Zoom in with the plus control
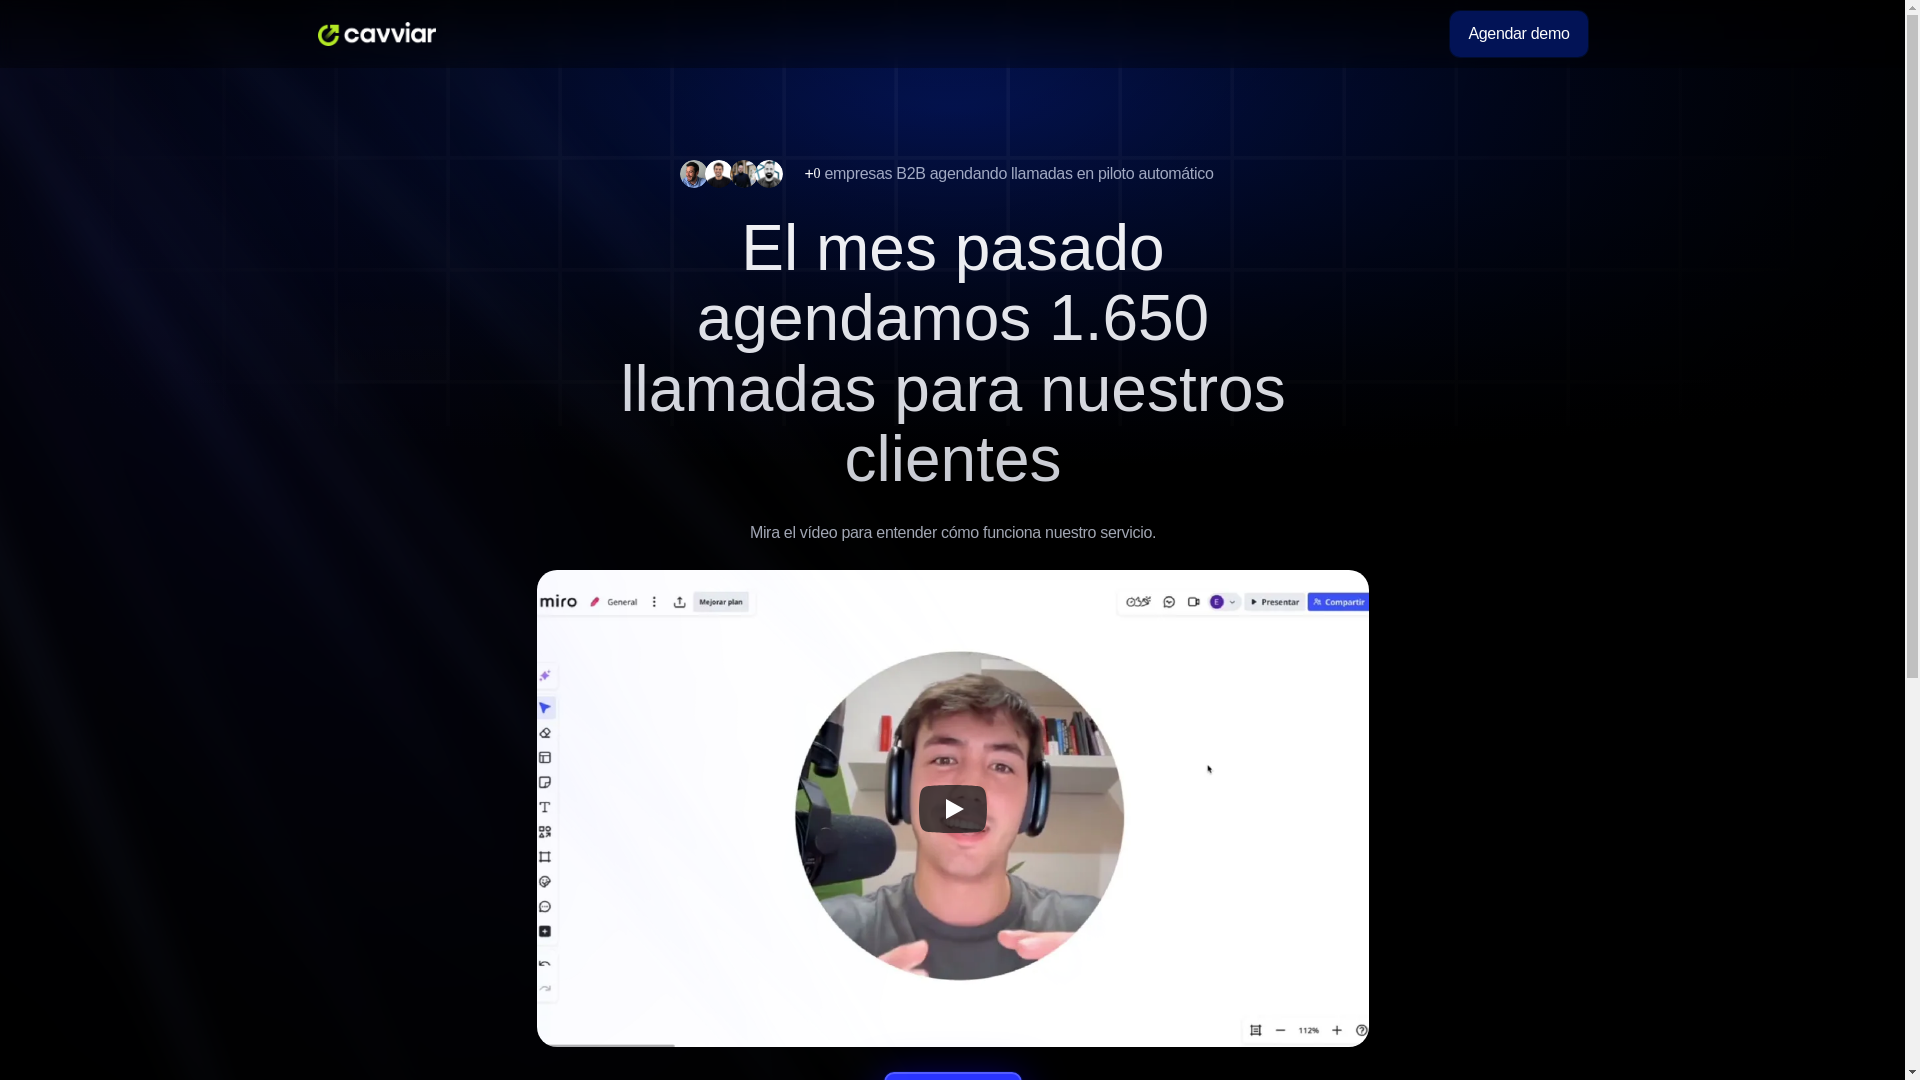The height and width of the screenshot is (1080, 1920). coord(1336,1030)
